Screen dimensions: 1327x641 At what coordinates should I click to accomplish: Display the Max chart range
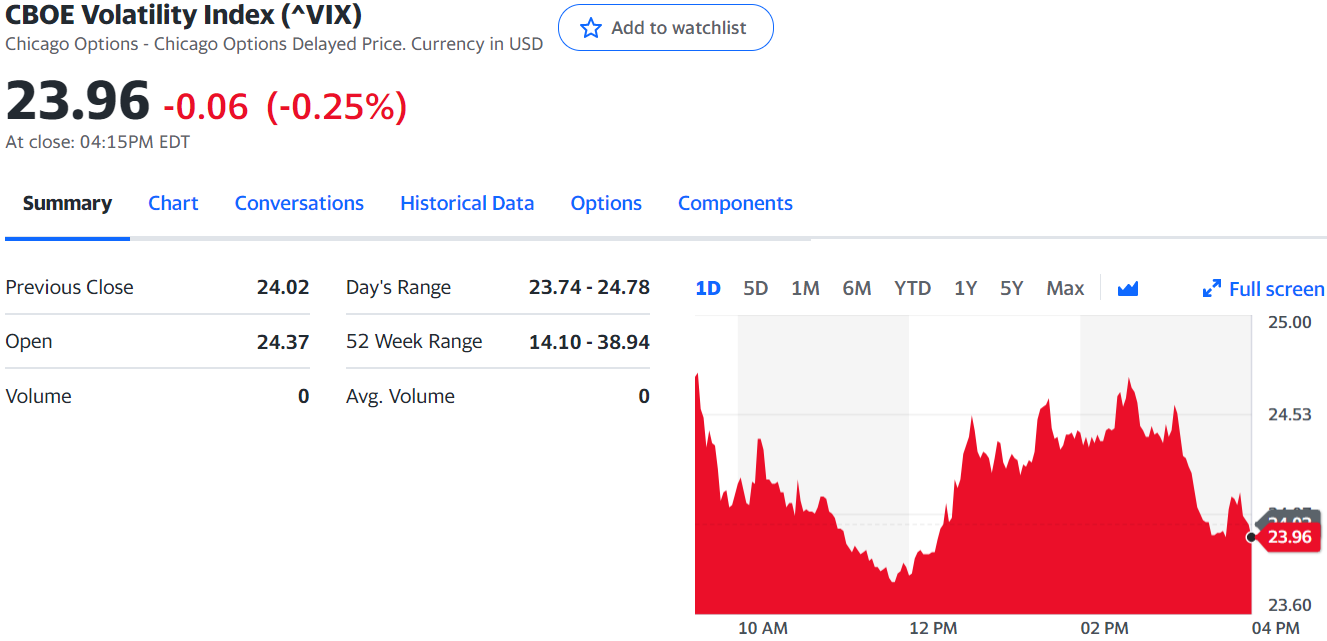pyautogui.click(x=1065, y=288)
